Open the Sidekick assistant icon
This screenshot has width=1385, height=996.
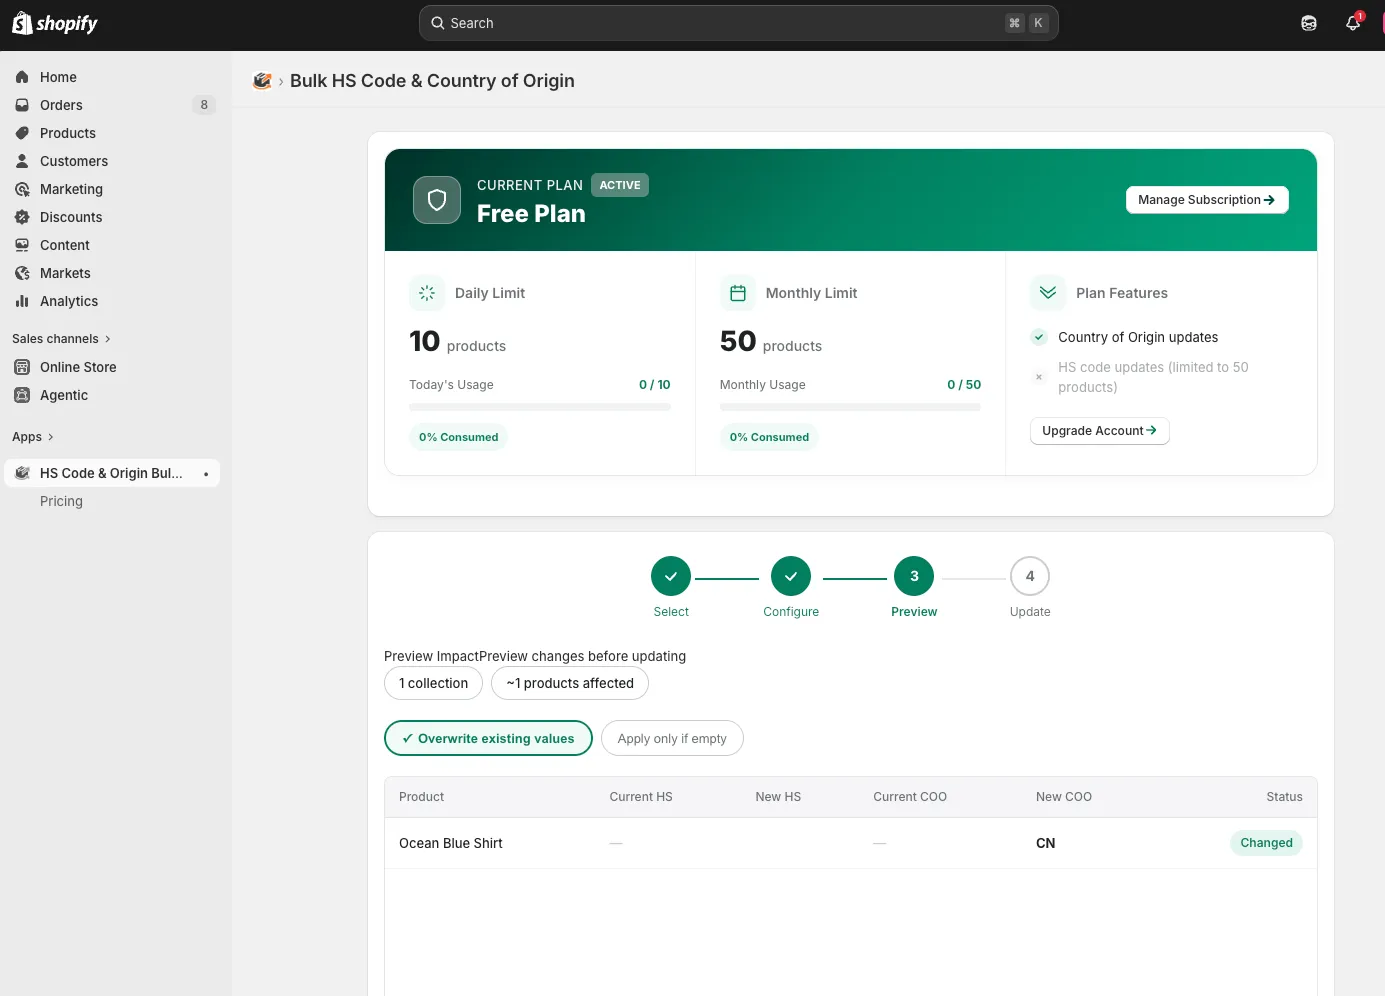(1309, 23)
